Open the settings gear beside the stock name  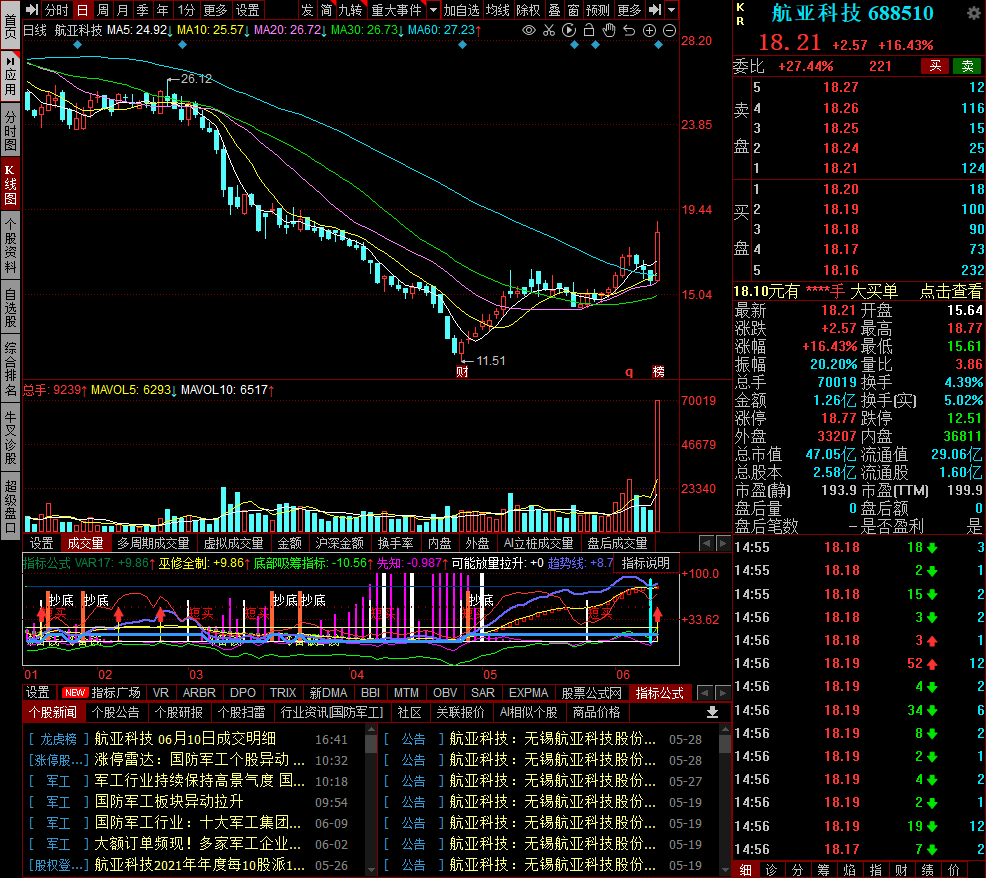[x=974, y=13]
